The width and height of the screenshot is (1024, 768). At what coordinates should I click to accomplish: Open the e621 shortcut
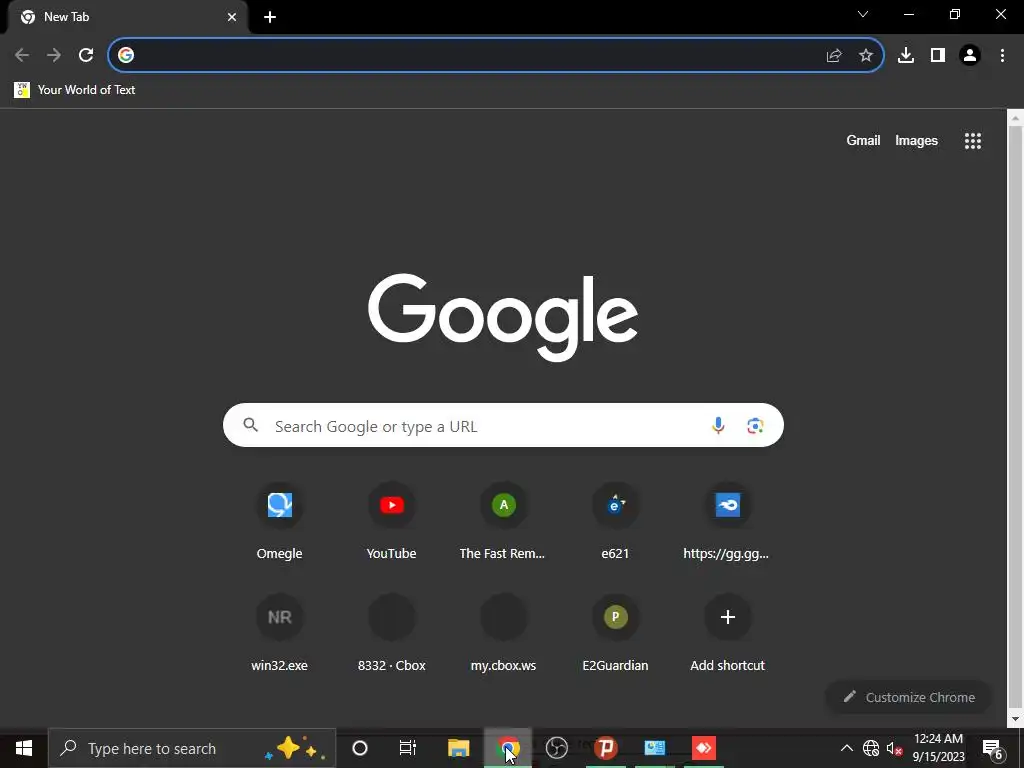tap(615, 522)
